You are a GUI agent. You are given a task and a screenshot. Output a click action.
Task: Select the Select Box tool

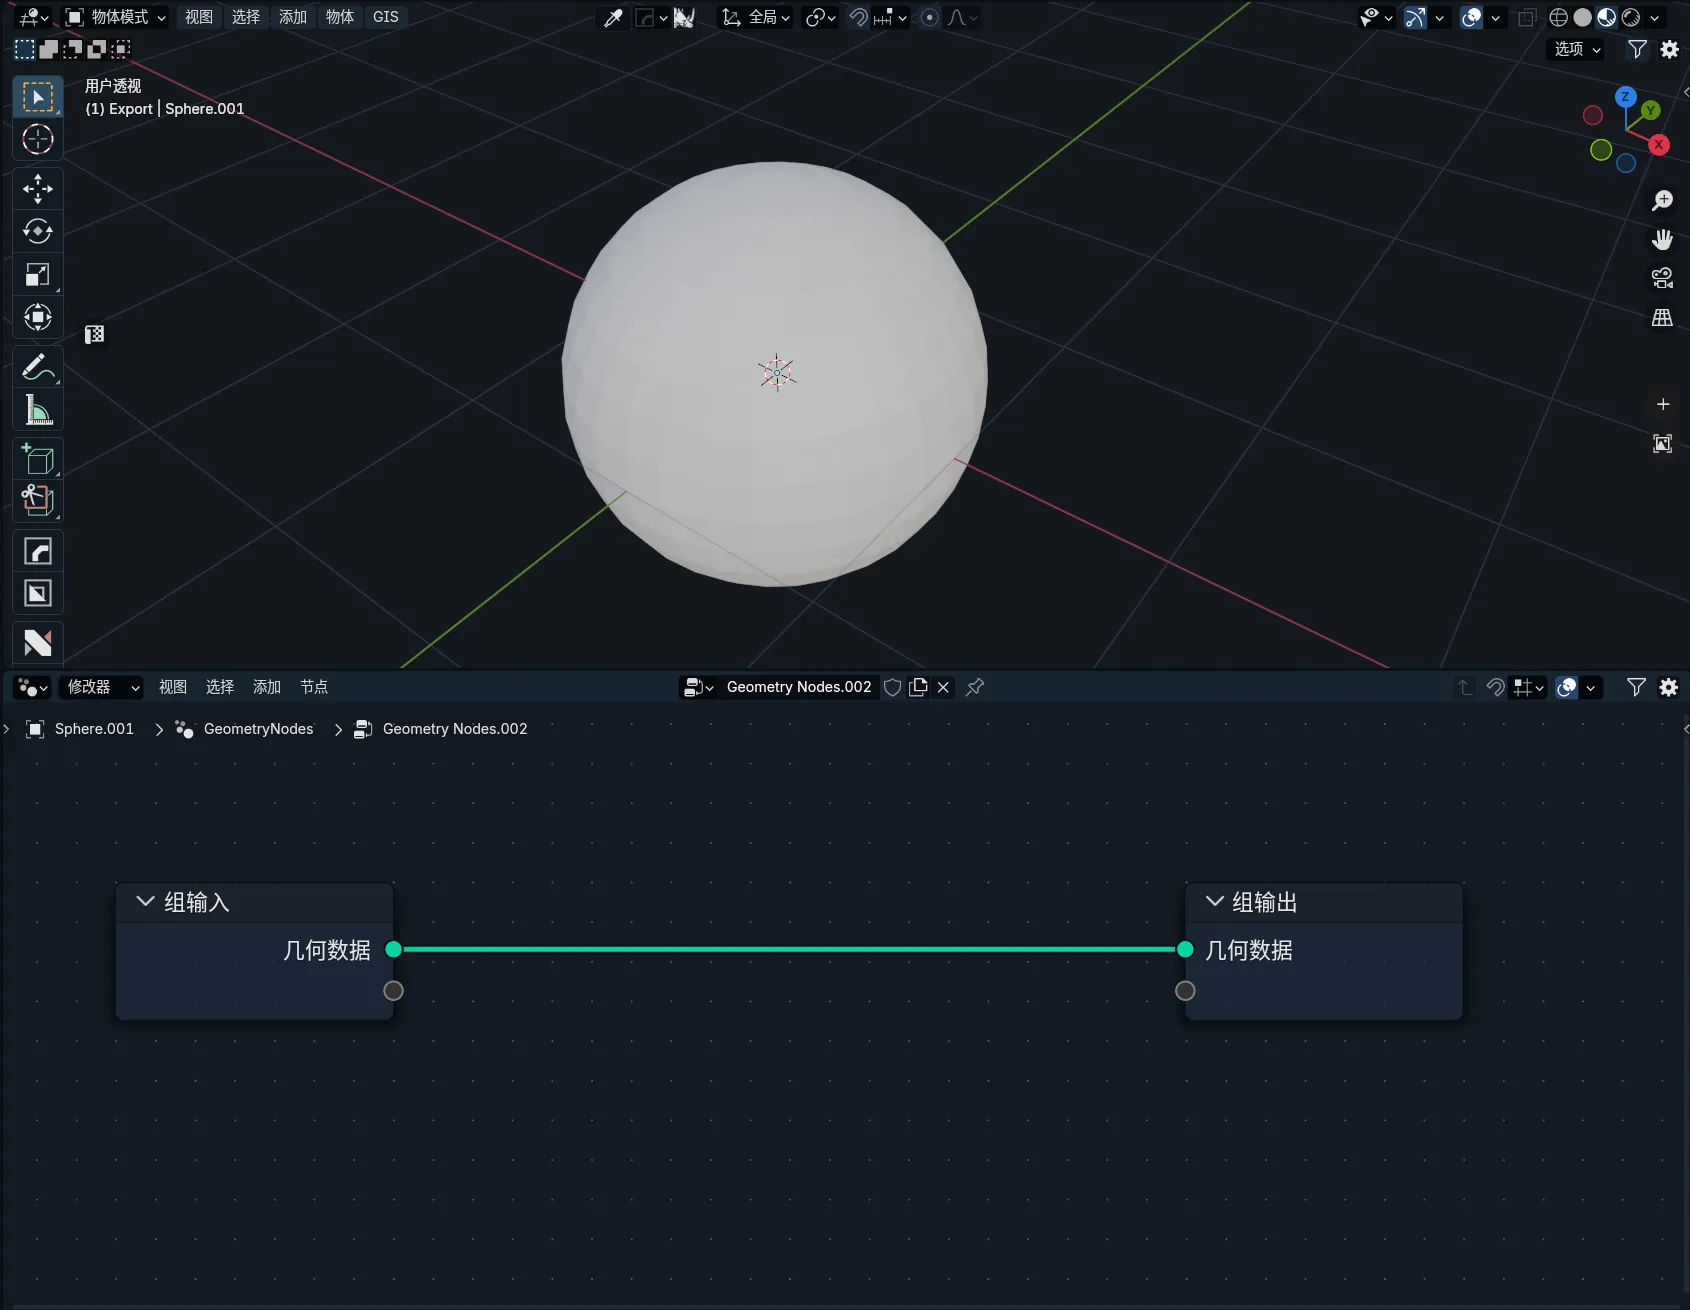tap(38, 97)
